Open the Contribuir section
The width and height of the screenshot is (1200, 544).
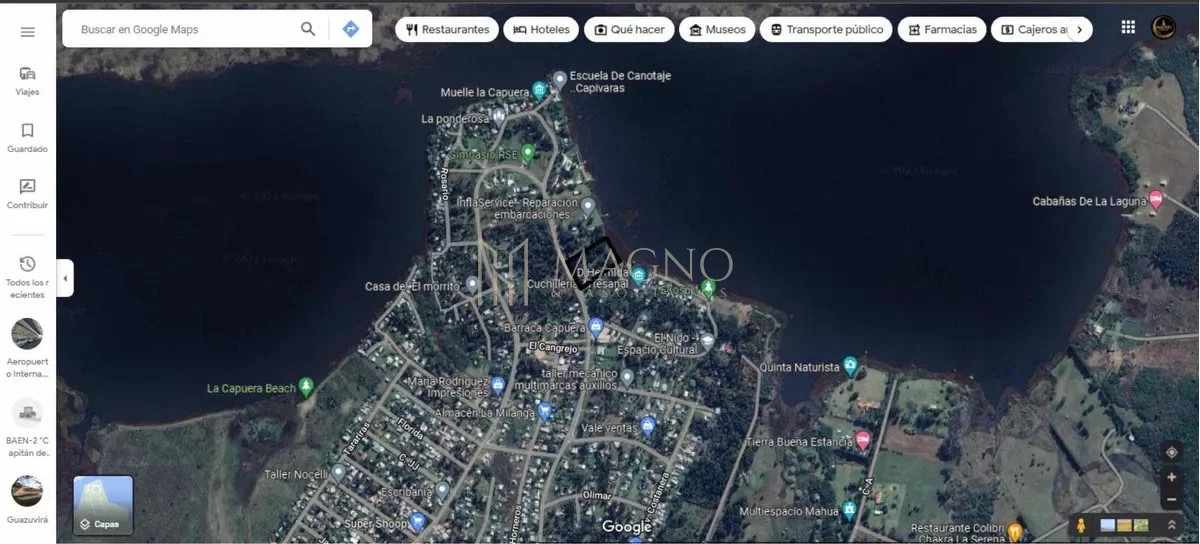pyautogui.click(x=27, y=193)
